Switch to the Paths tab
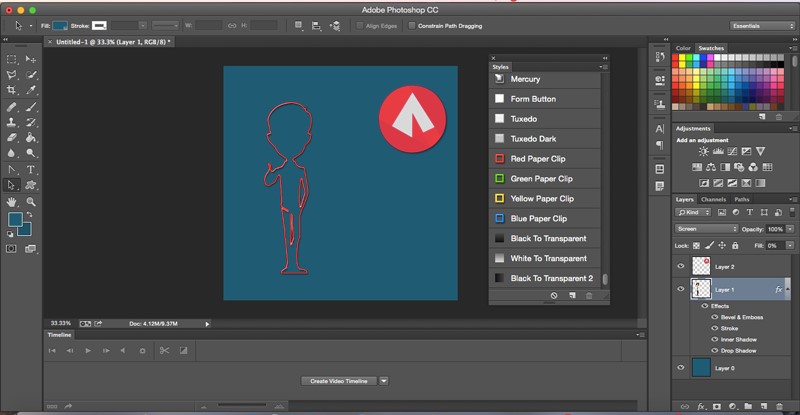This screenshot has height=415, width=800. click(742, 199)
